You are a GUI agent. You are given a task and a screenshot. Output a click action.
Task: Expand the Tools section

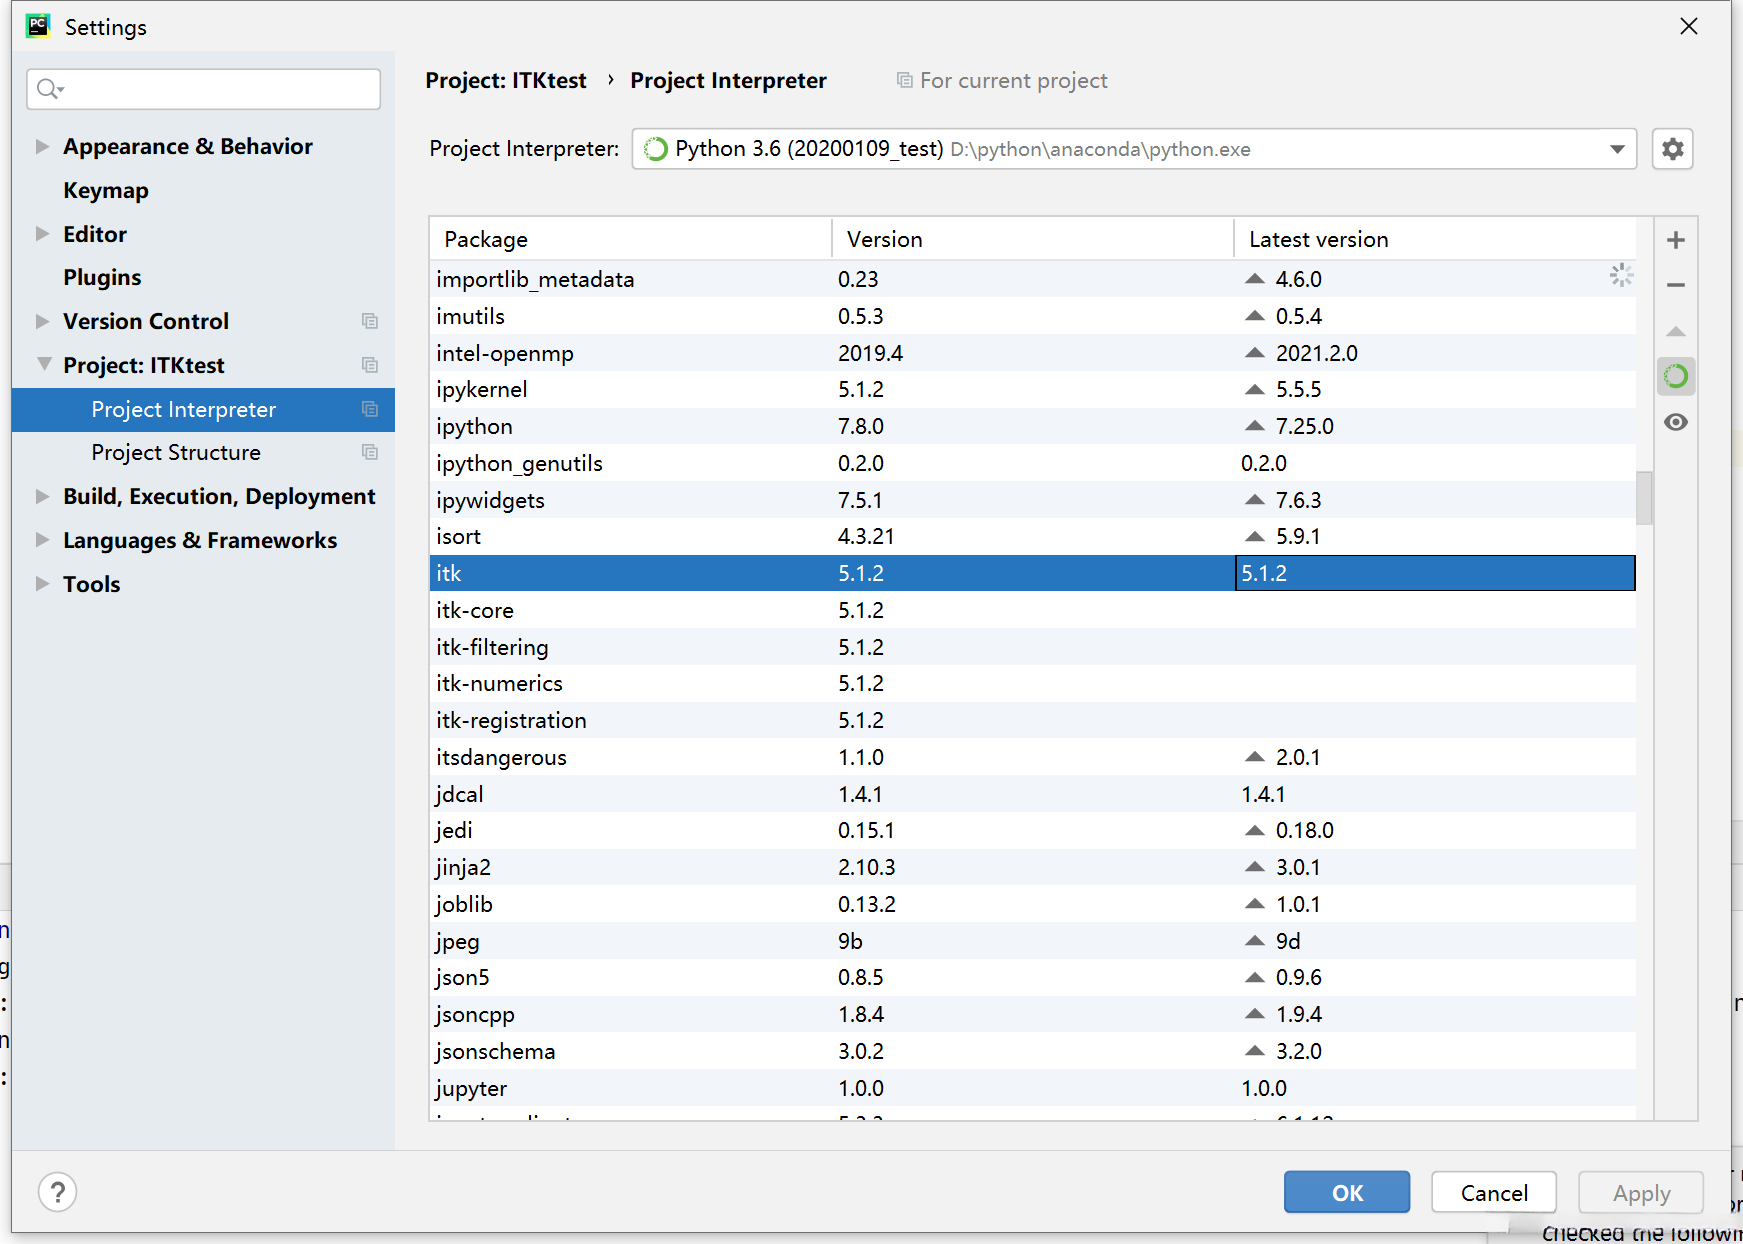(42, 584)
